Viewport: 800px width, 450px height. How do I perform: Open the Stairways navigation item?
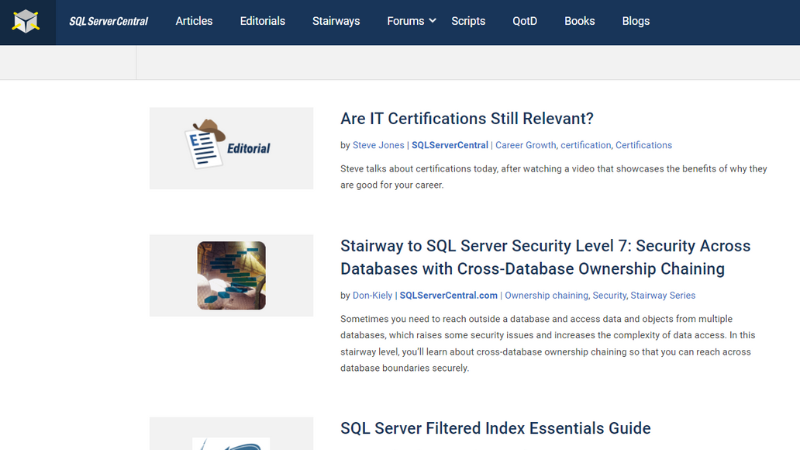click(336, 21)
